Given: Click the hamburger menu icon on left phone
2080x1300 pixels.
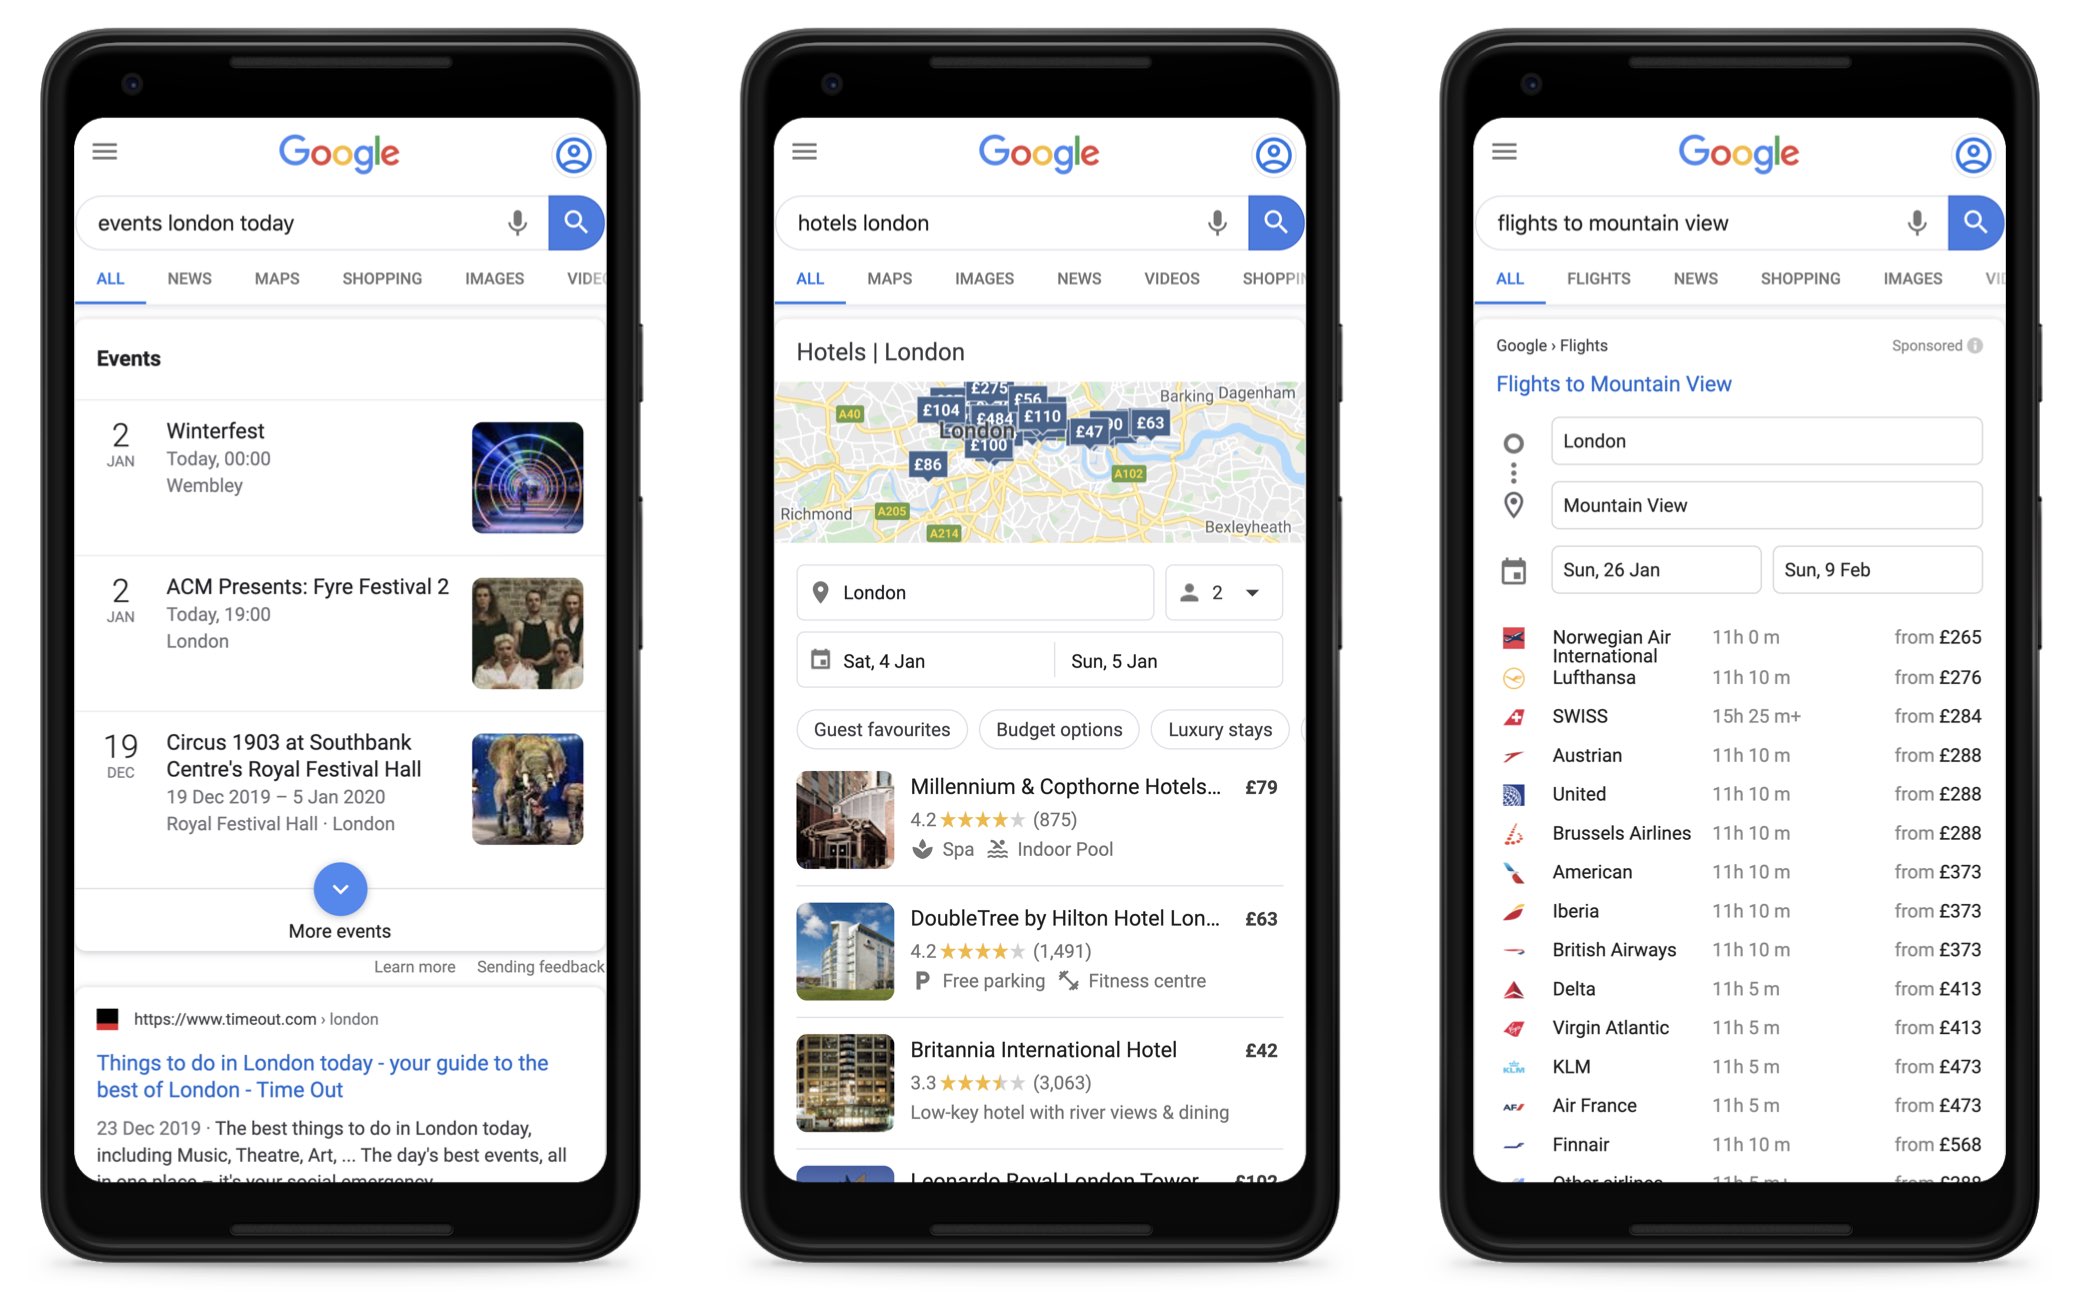Looking at the screenshot, I should (x=105, y=151).
